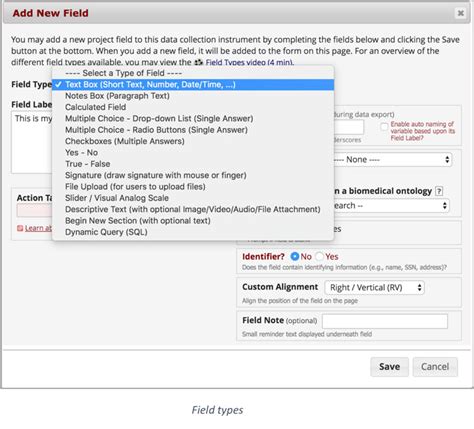Click the Cancel button

(435, 367)
